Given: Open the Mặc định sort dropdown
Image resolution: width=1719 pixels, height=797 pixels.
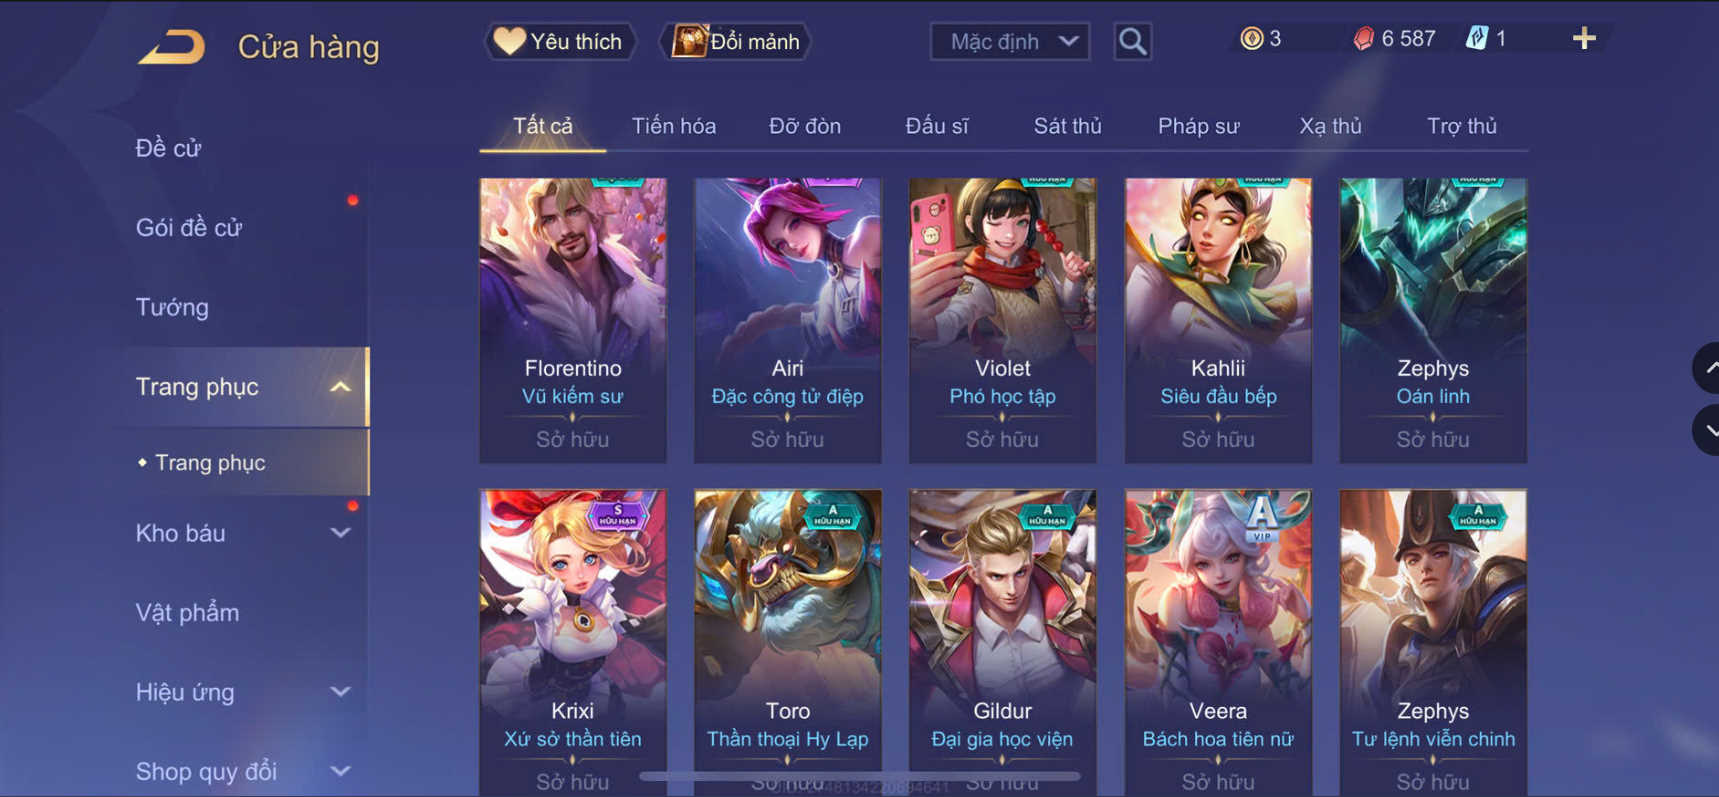Looking at the screenshot, I should (1010, 42).
